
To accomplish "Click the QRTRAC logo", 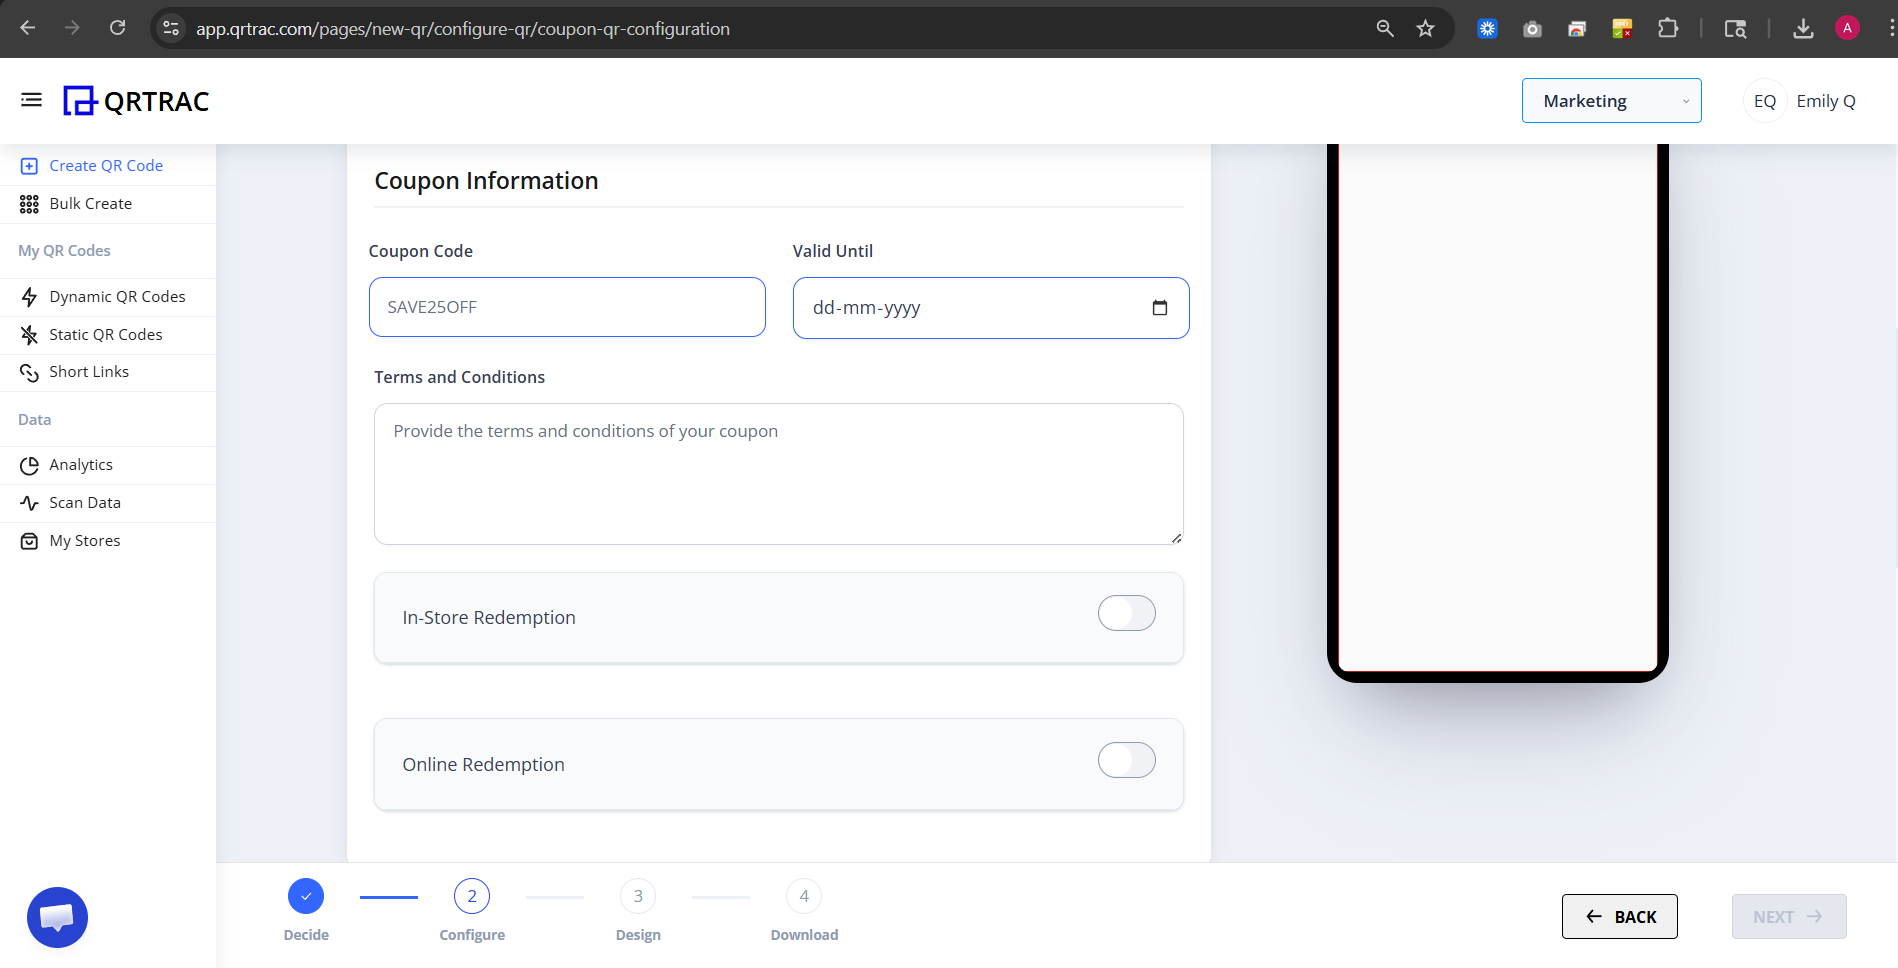I will [136, 100].
